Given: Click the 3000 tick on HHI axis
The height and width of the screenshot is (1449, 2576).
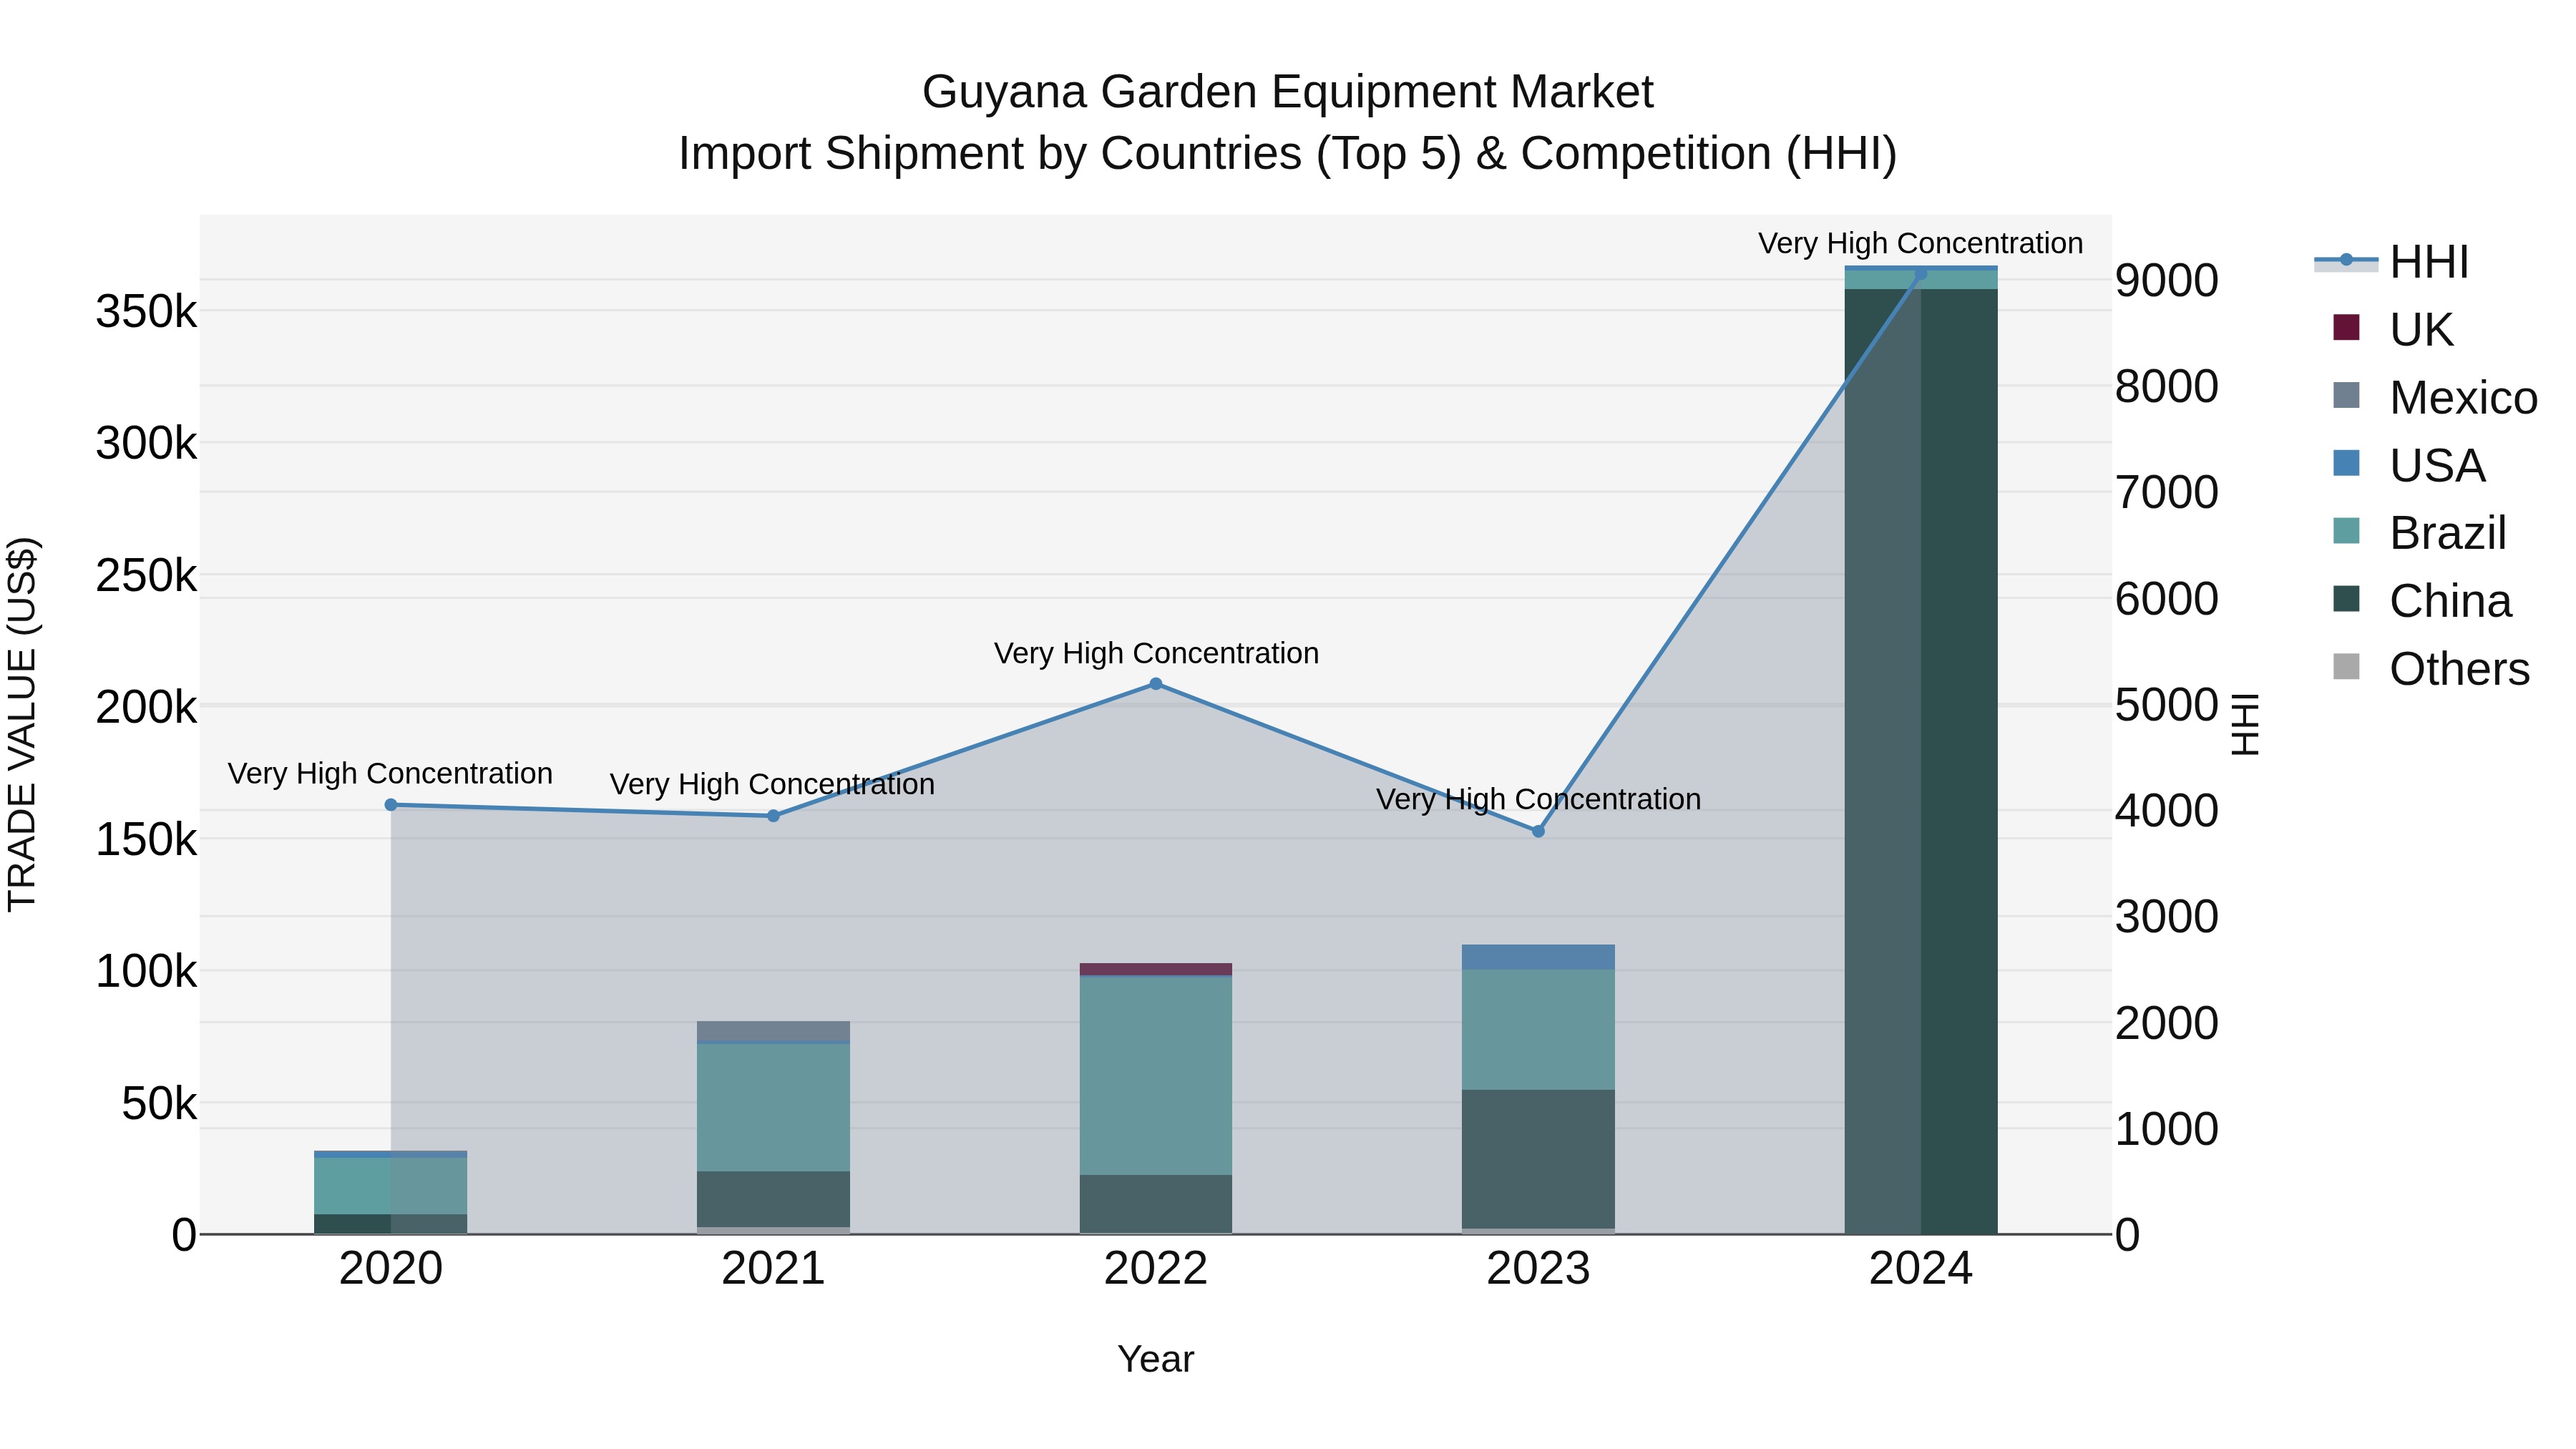Looking at the screenshot, I should 2167,917.
